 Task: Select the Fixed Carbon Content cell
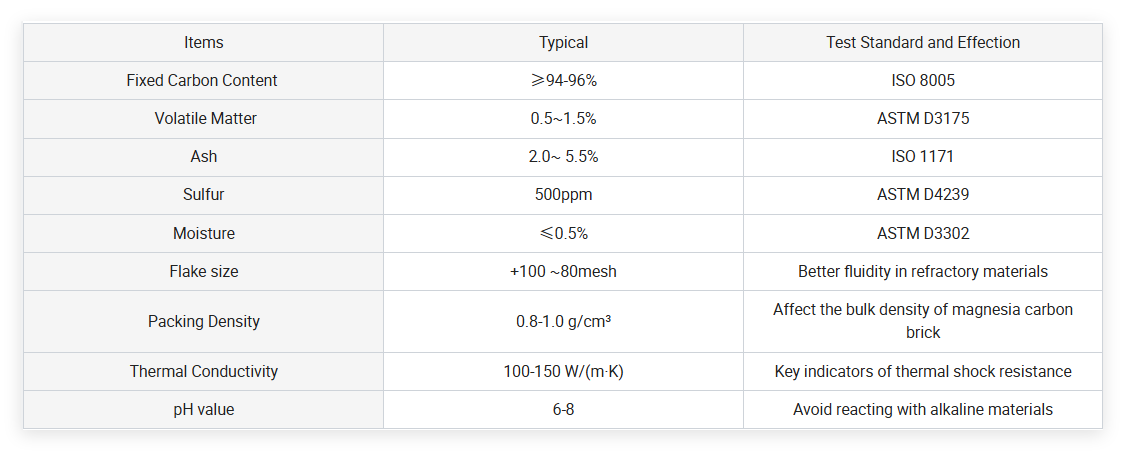point(202,80)
